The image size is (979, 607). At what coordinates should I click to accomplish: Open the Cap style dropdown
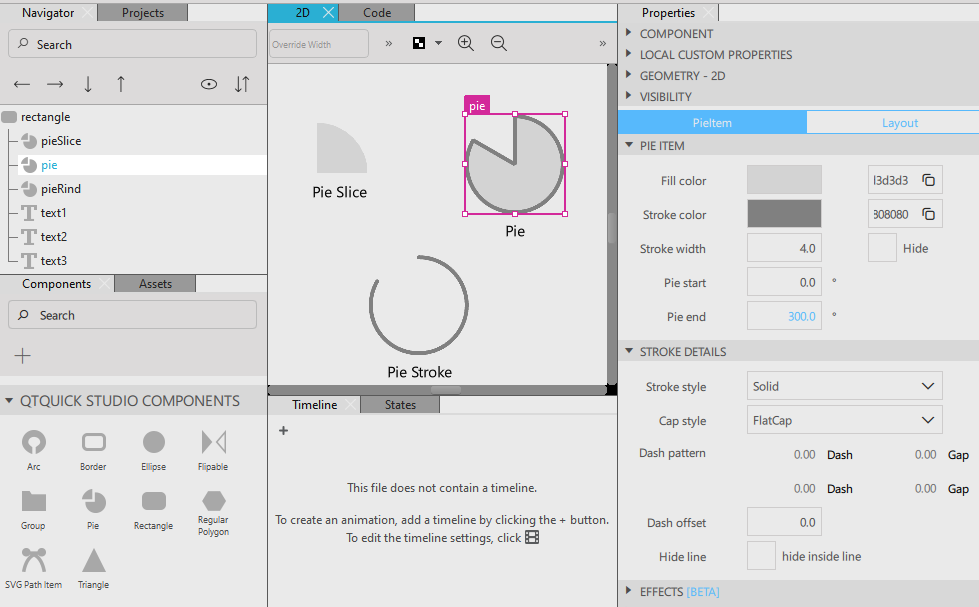coord(844,420)
